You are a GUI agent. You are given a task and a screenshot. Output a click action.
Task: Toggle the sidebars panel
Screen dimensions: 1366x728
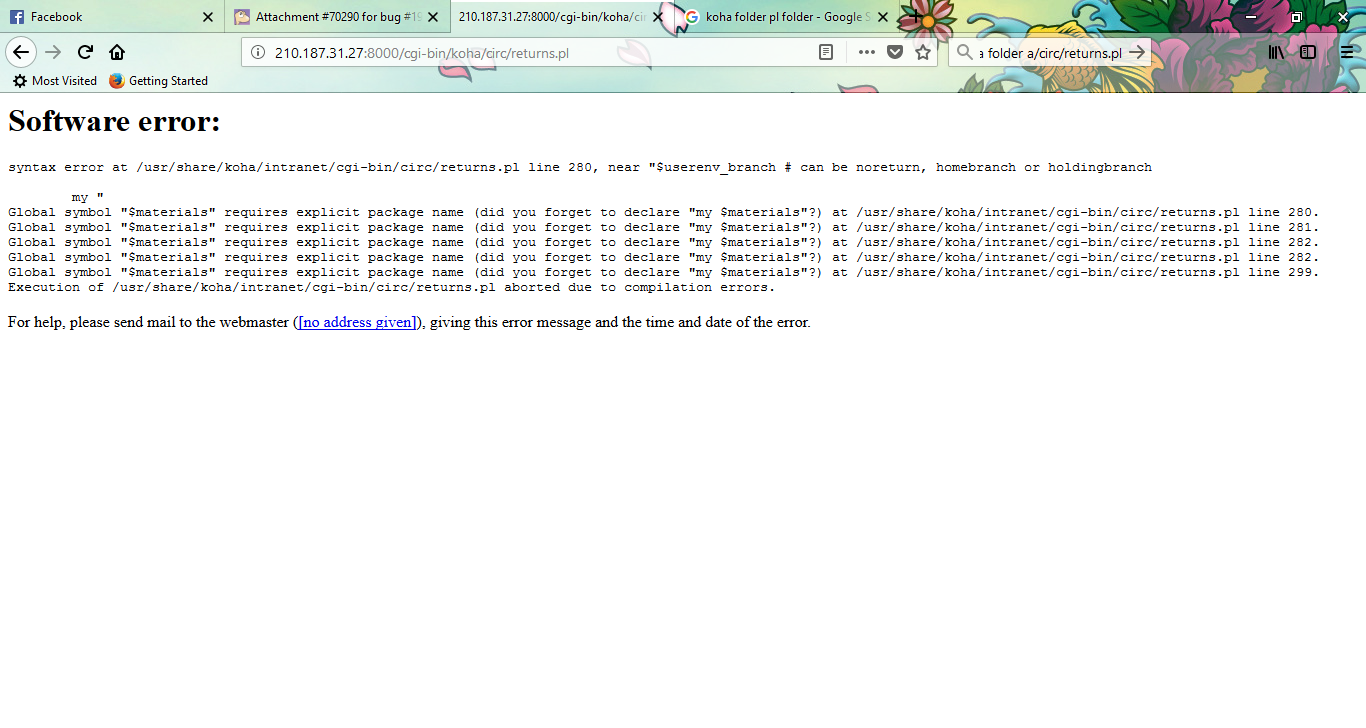pos(1308,52)
